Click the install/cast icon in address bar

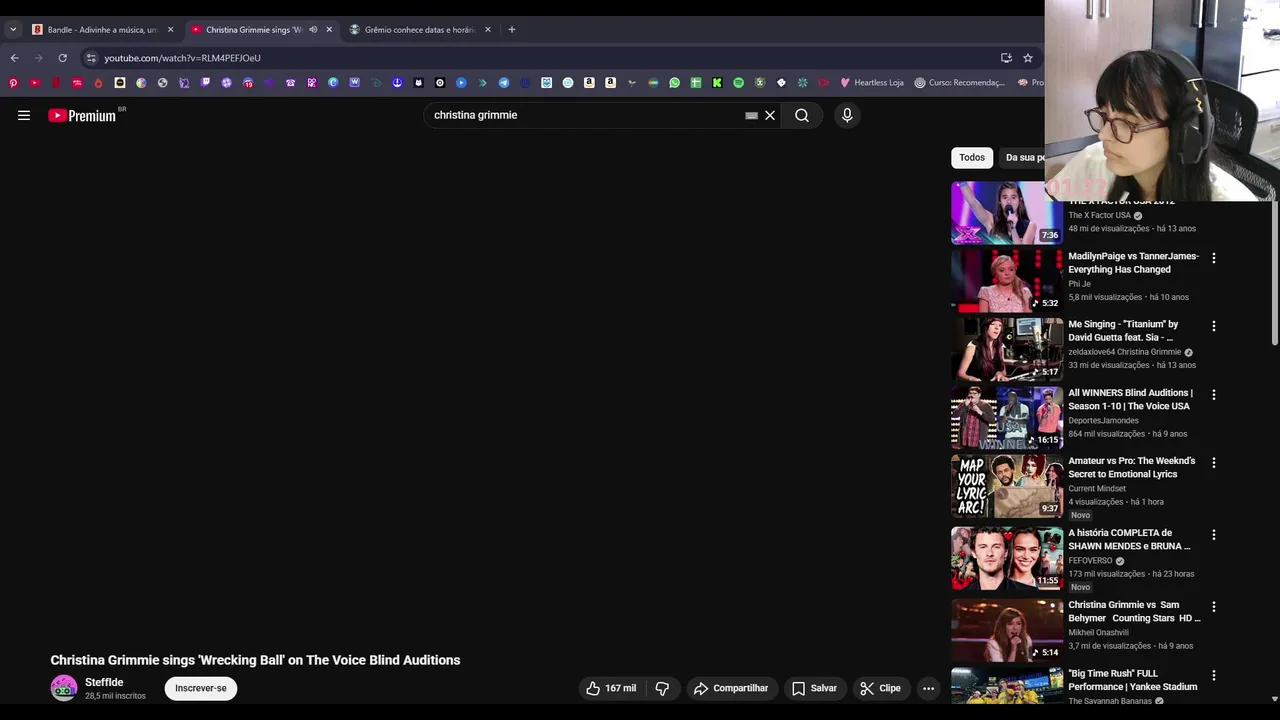click(x=1006, y=58)
